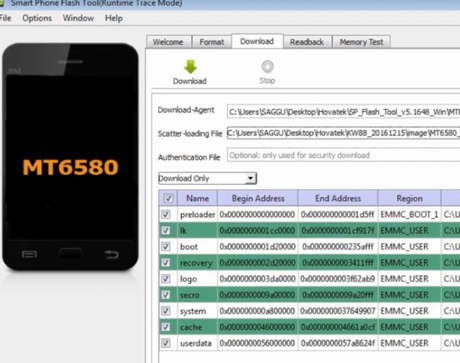Open the Options menu
The image size is (460, 363).
coord(37,18)
